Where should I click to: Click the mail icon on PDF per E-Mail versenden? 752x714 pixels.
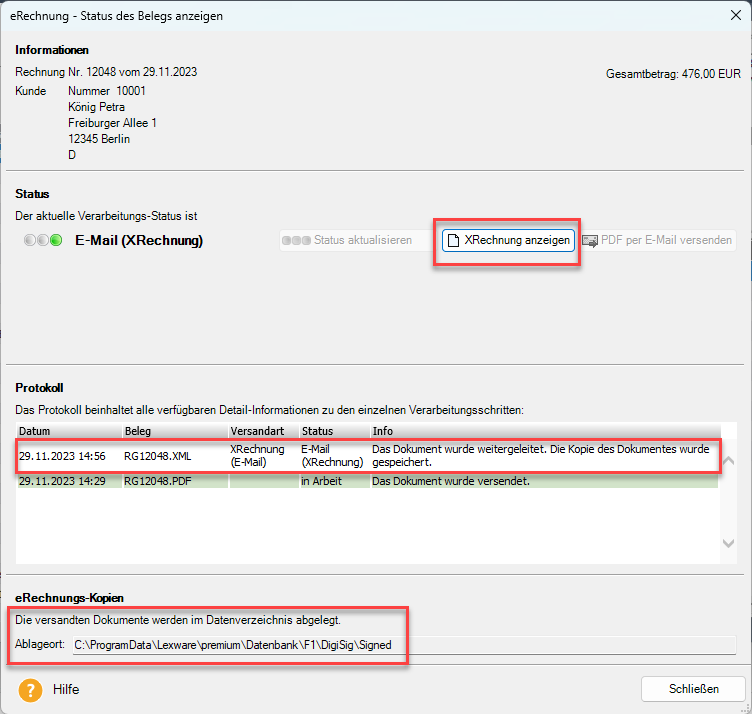click(589, 240)
